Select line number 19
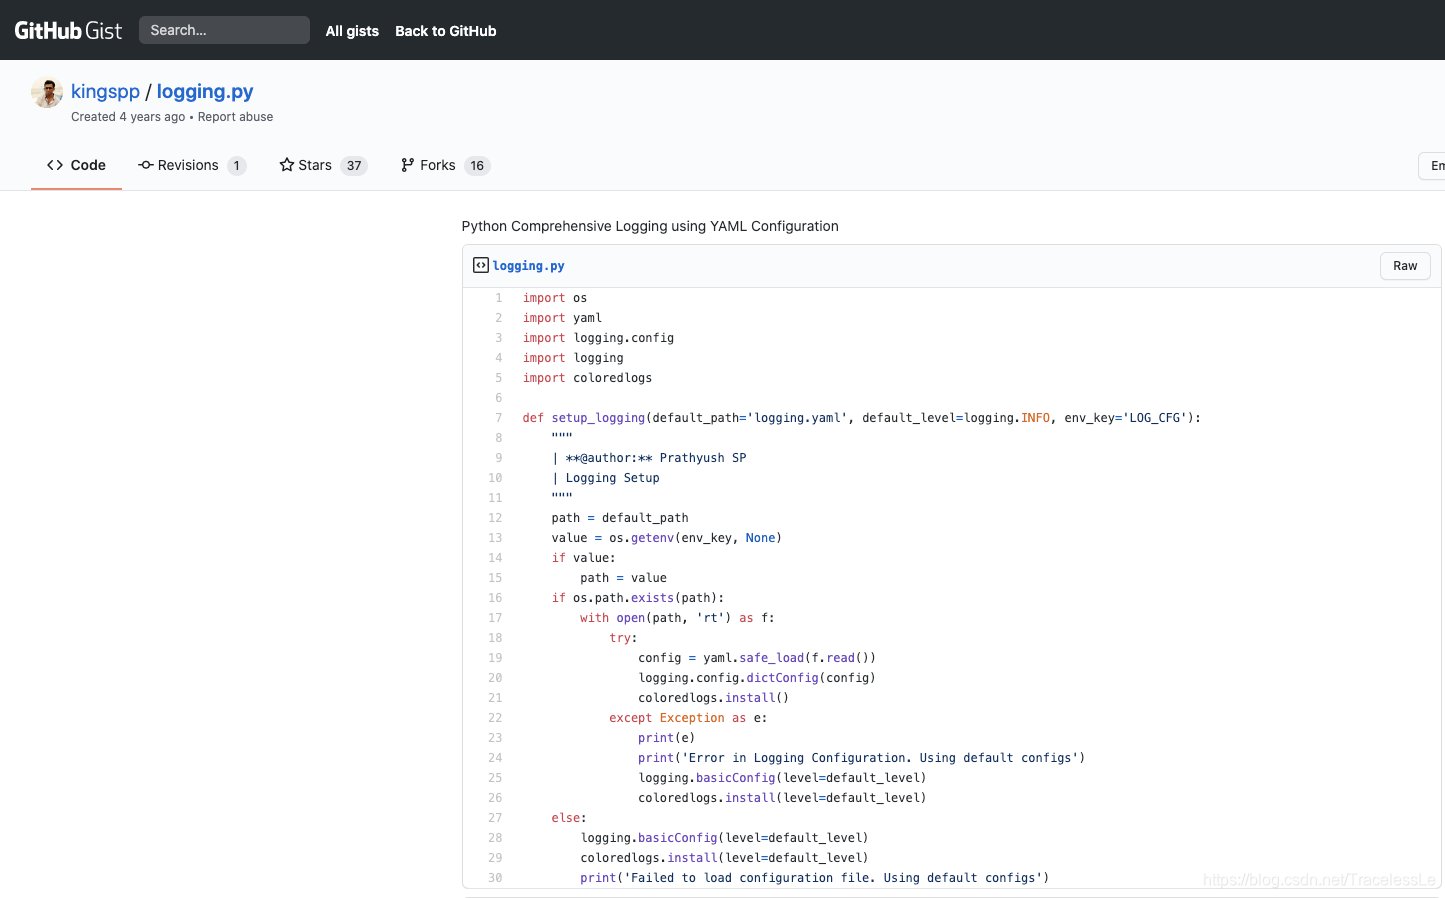This screenshot has width=1445, height=898. (495, 658)
